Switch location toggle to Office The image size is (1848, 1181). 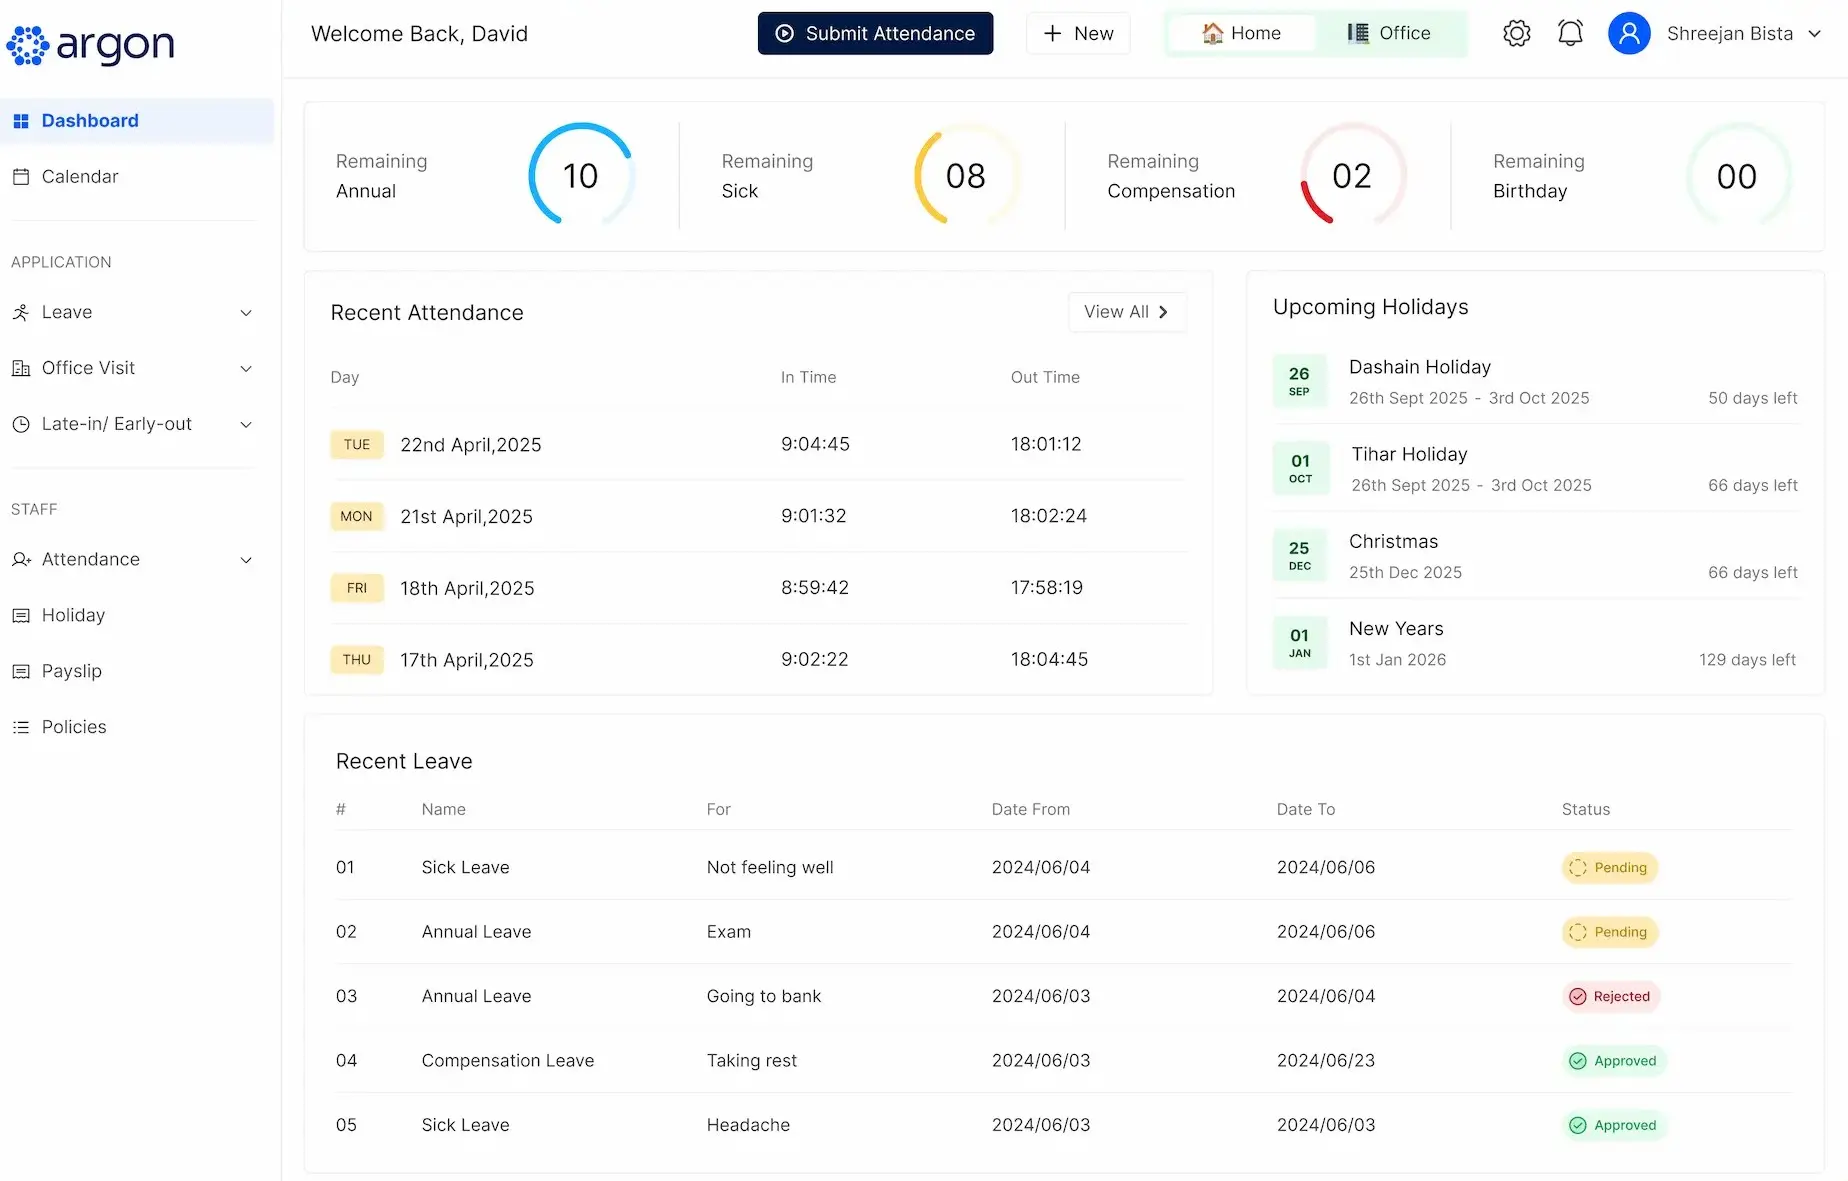1389,33
